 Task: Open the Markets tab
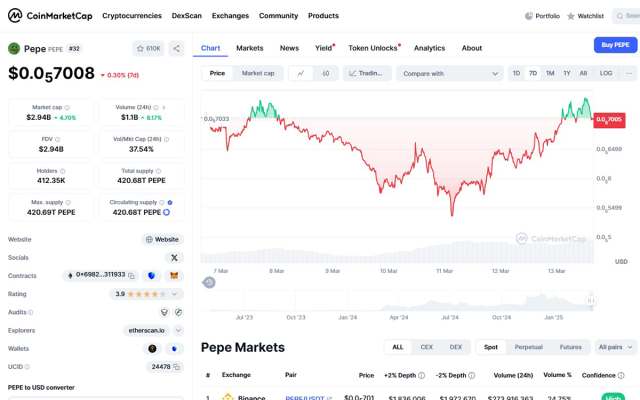point(250,48)
